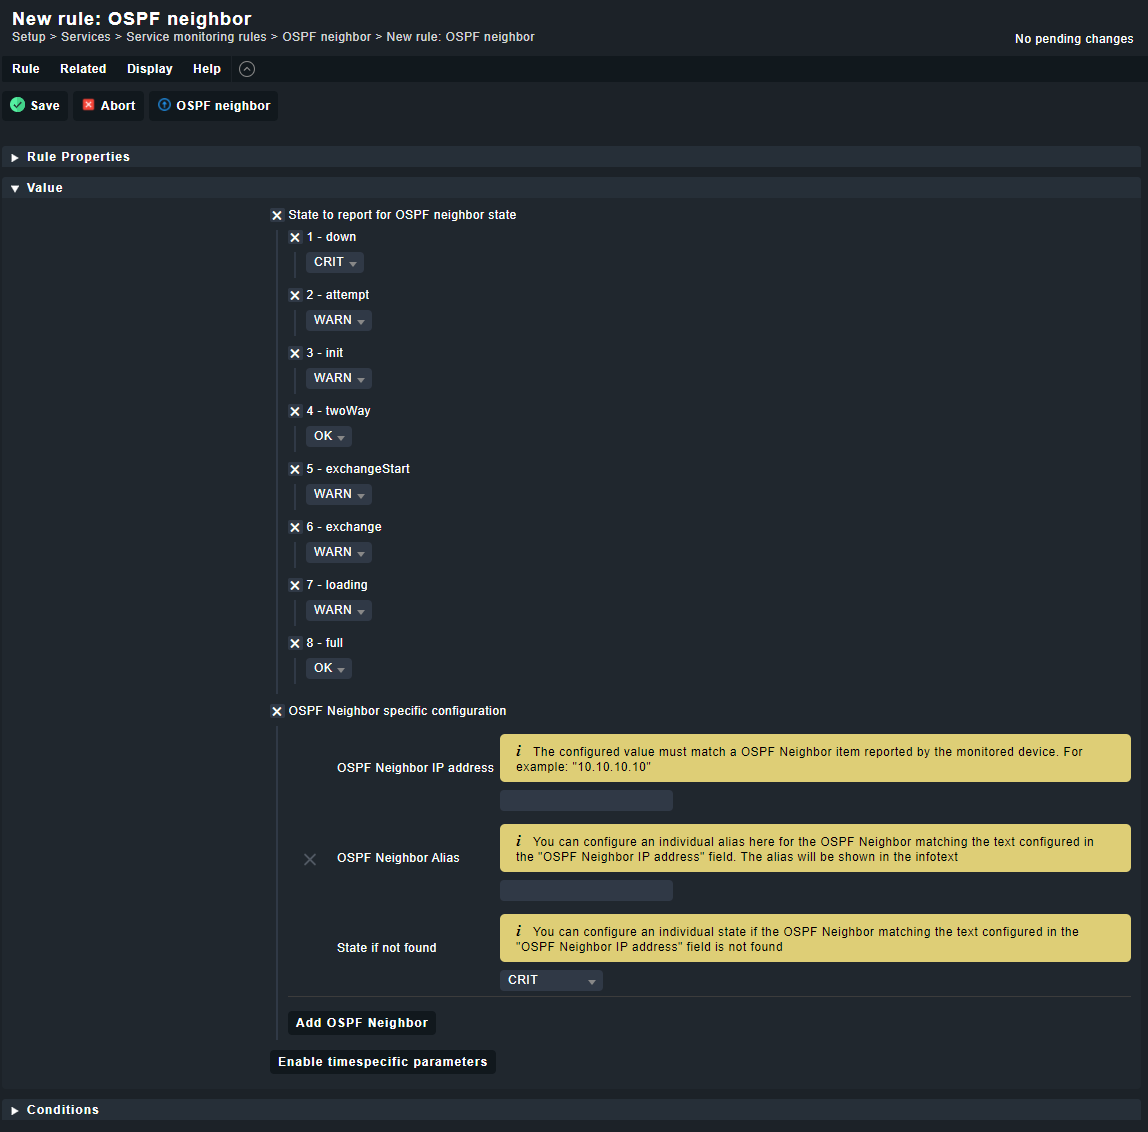The image size is (1148, 1132).
Task: Click info icon in IP address hint
Action: [518, 751]
